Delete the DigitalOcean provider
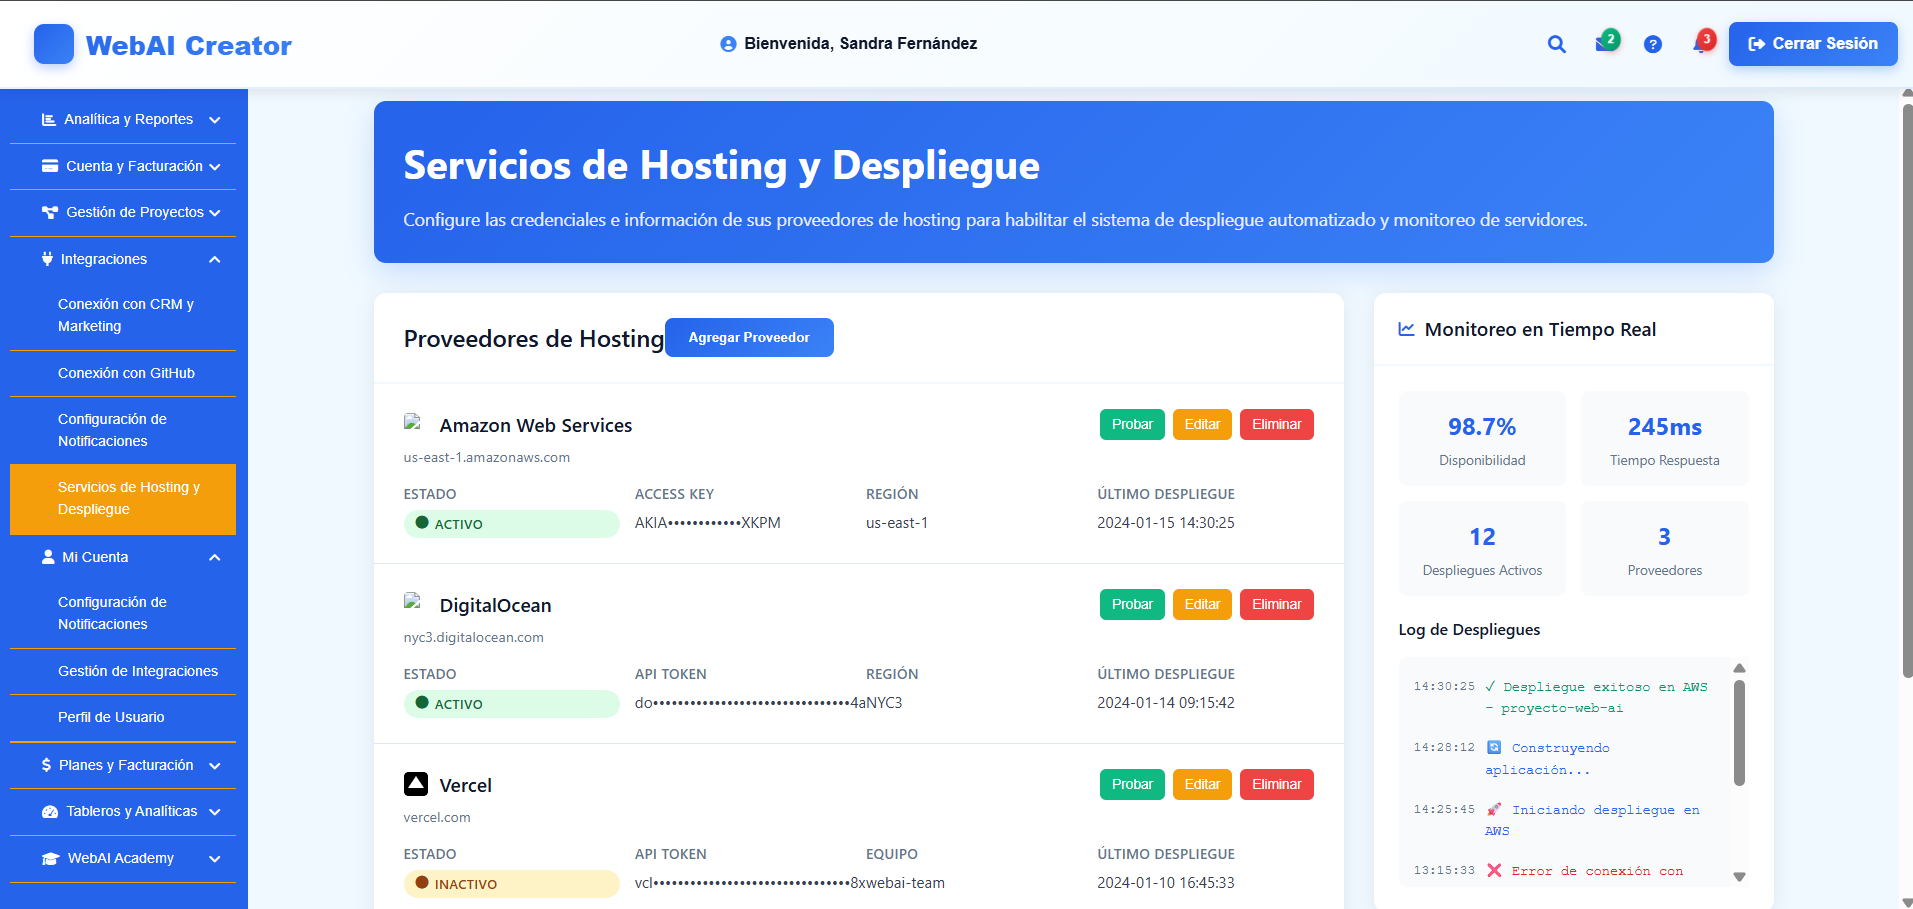Image resolution: width=1913 pixels, height=909 pixels. point(1277,604)
